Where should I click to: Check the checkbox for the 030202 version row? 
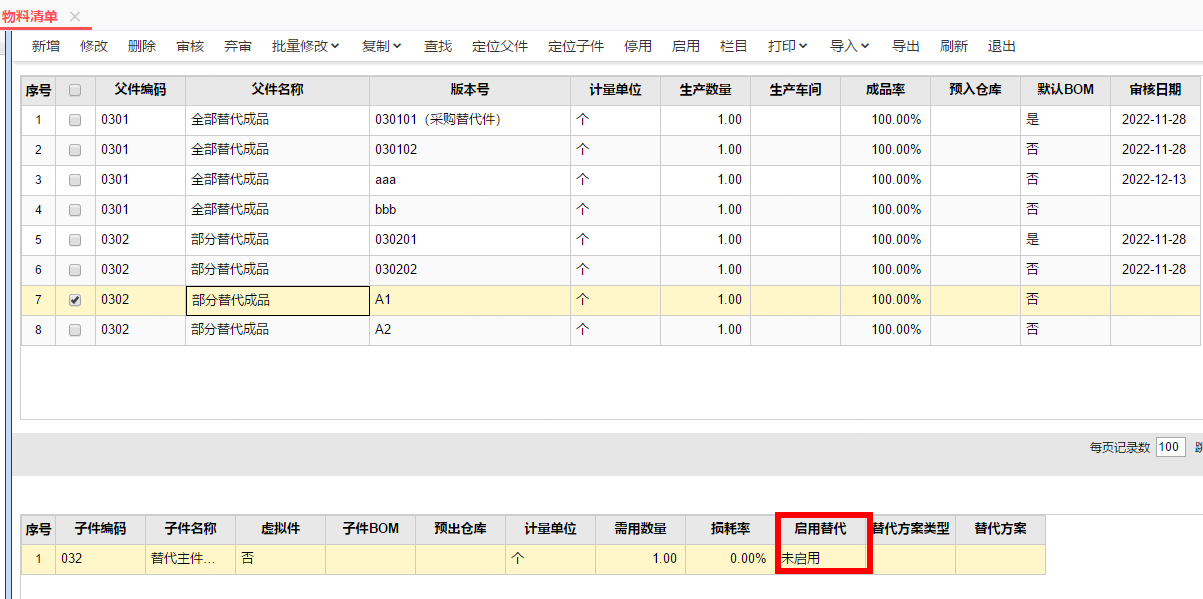coord(75,270)
